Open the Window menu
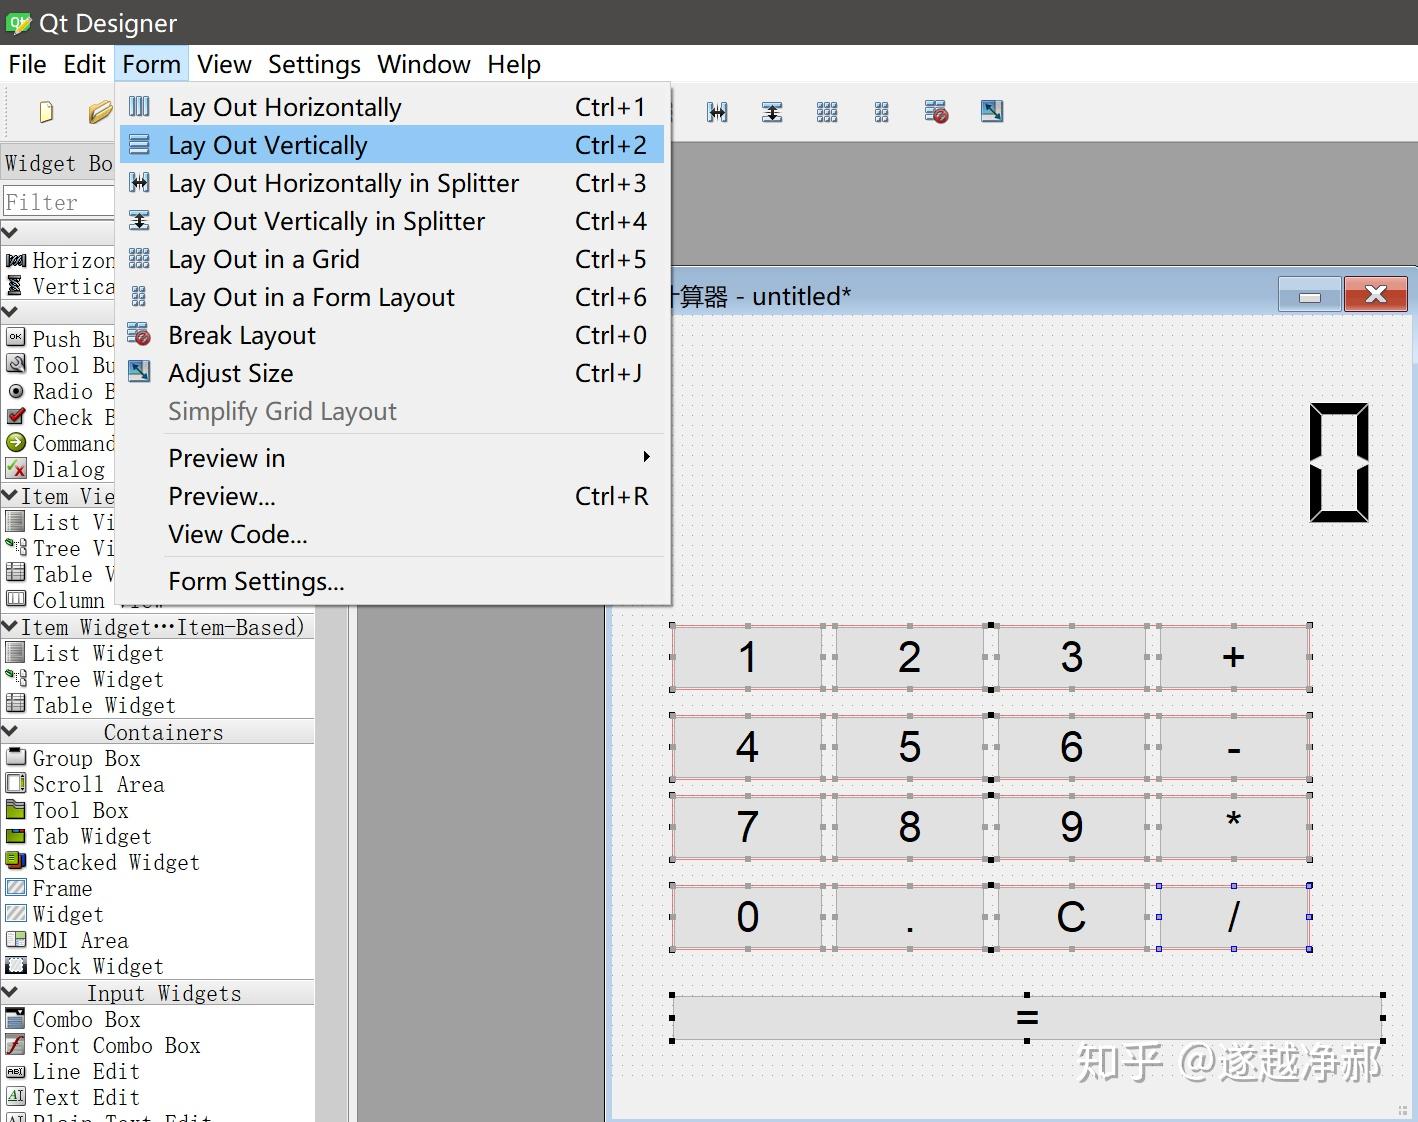Screen dimensions: 1418x1122 pyautogui.click(x=424, y=64)
